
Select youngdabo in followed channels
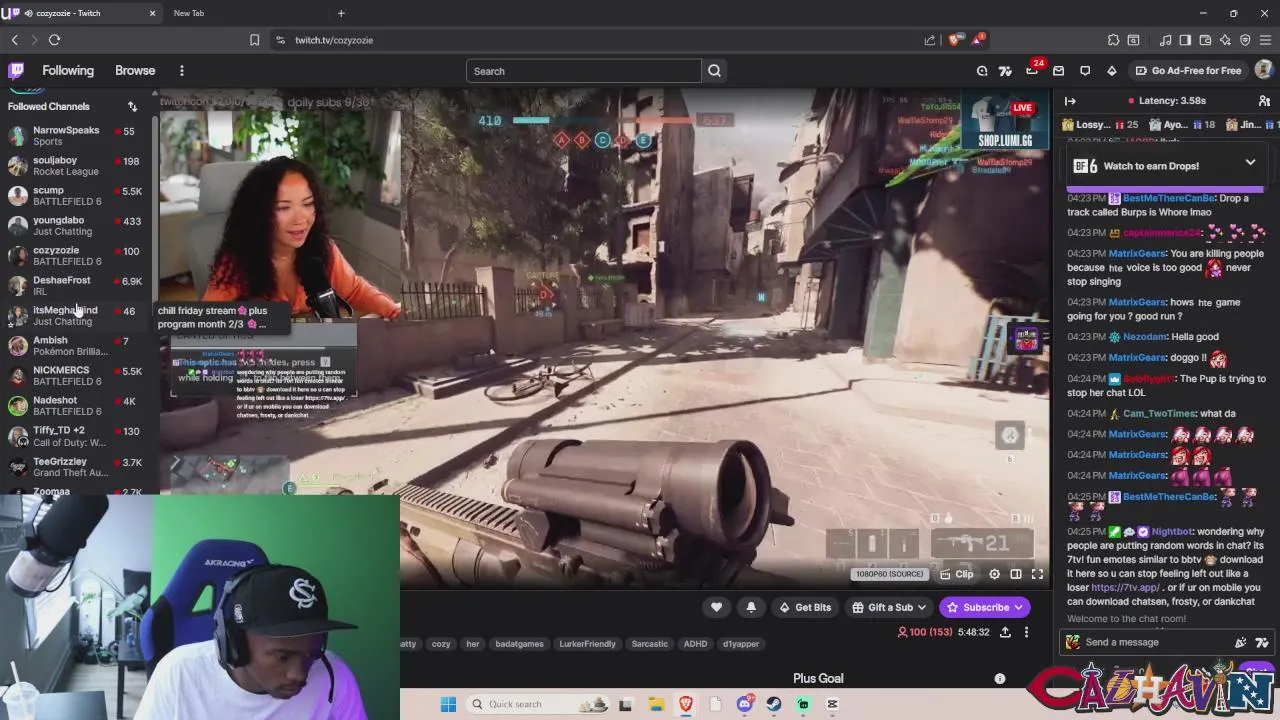coord(75,226)
